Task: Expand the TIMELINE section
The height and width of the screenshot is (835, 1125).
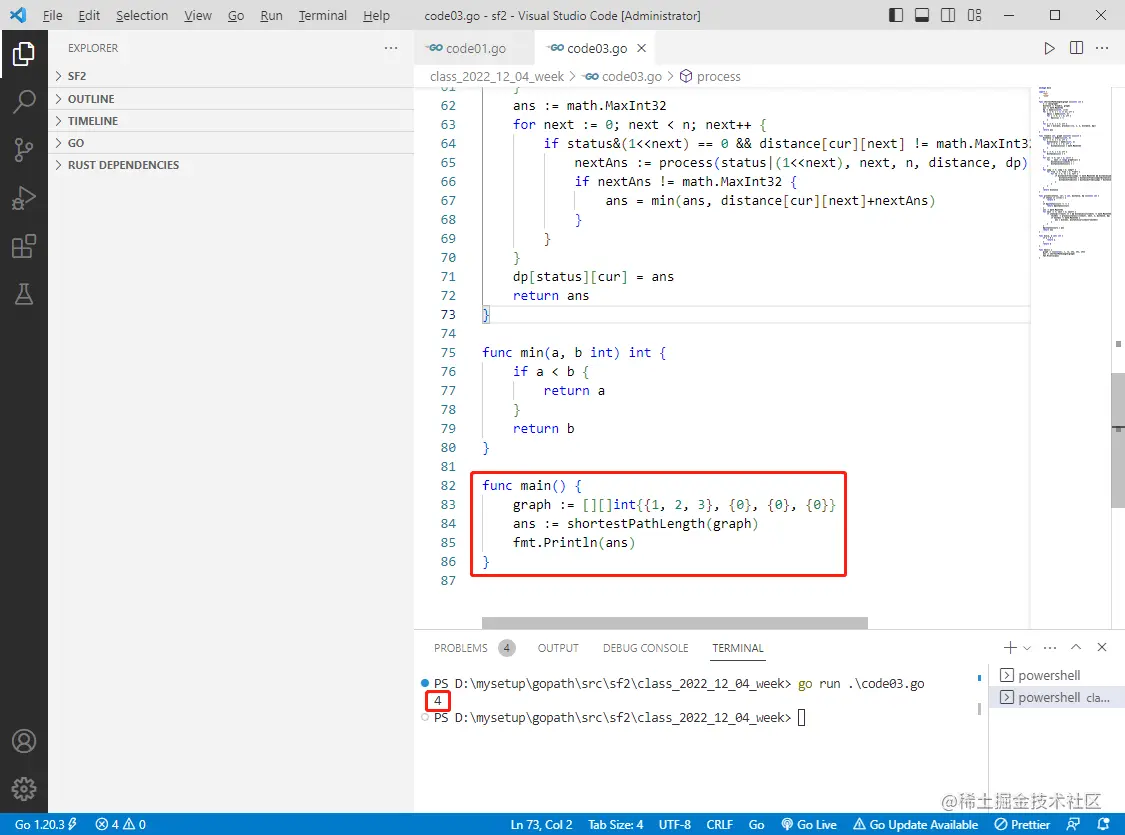Action: pos(231,121)
